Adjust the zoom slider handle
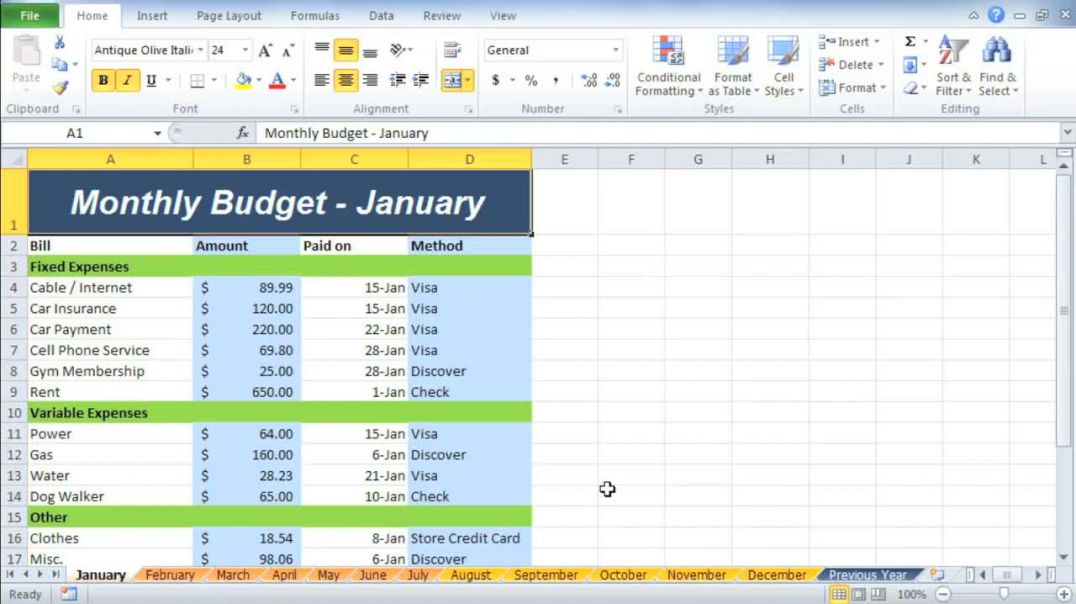This screenshot has width=1076, height=604. point(1003,594)
